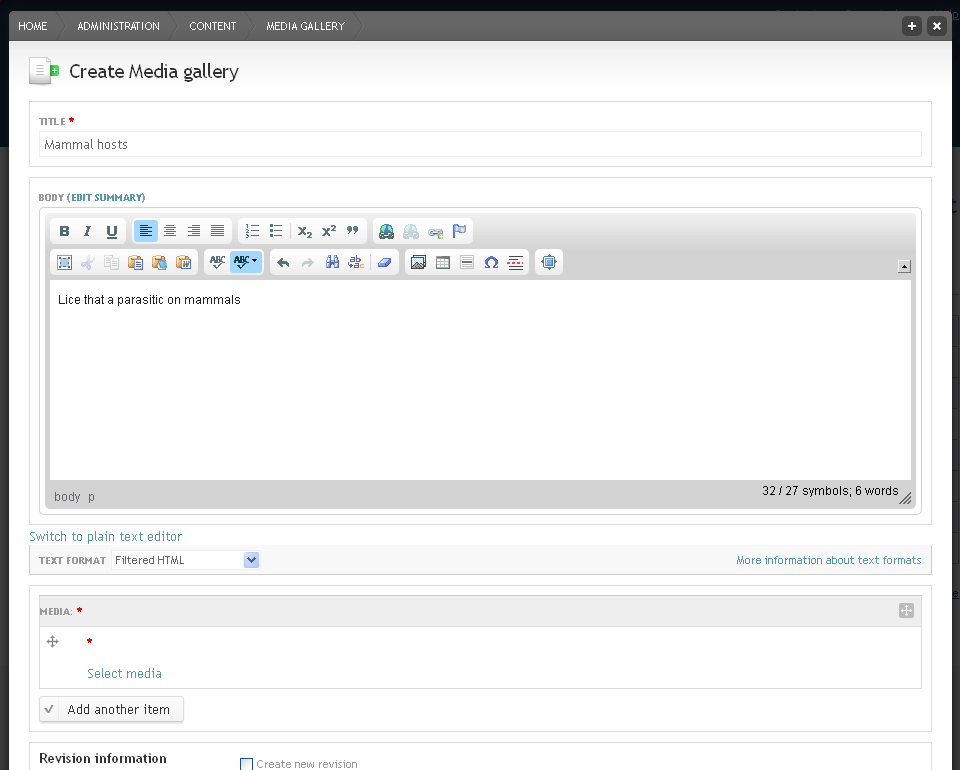Click the Copy icon
Screen dimensions: 960x770
pos(111,263)
